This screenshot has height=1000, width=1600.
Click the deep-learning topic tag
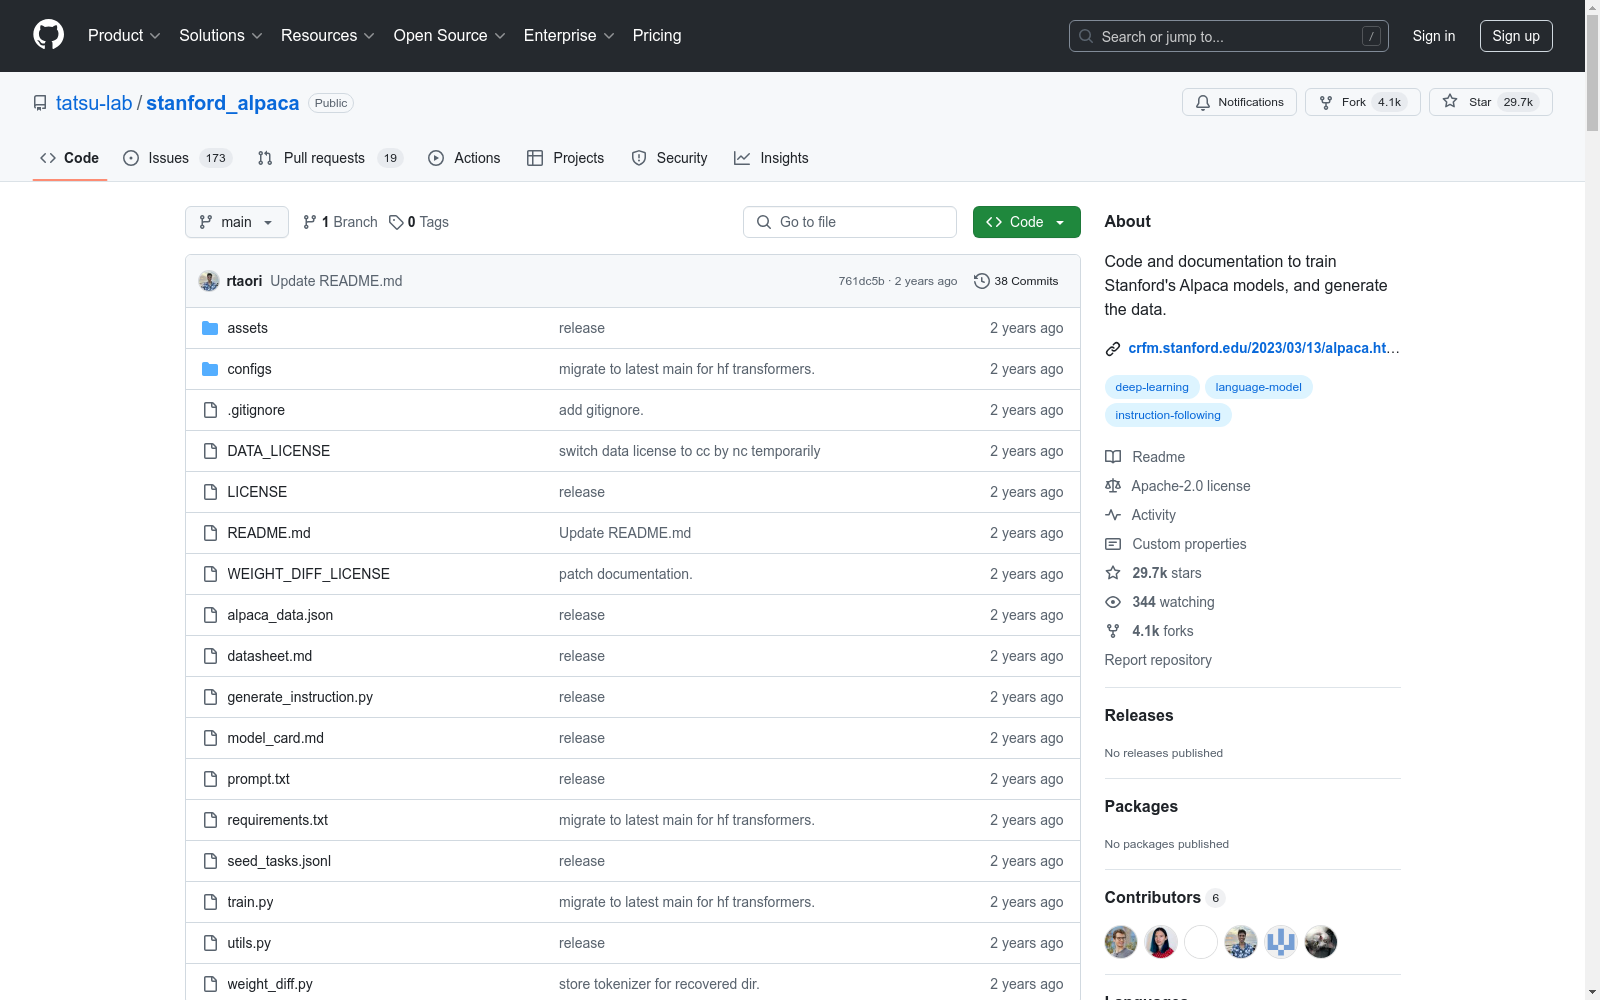pyautogui.click(x=1152, y=387)
